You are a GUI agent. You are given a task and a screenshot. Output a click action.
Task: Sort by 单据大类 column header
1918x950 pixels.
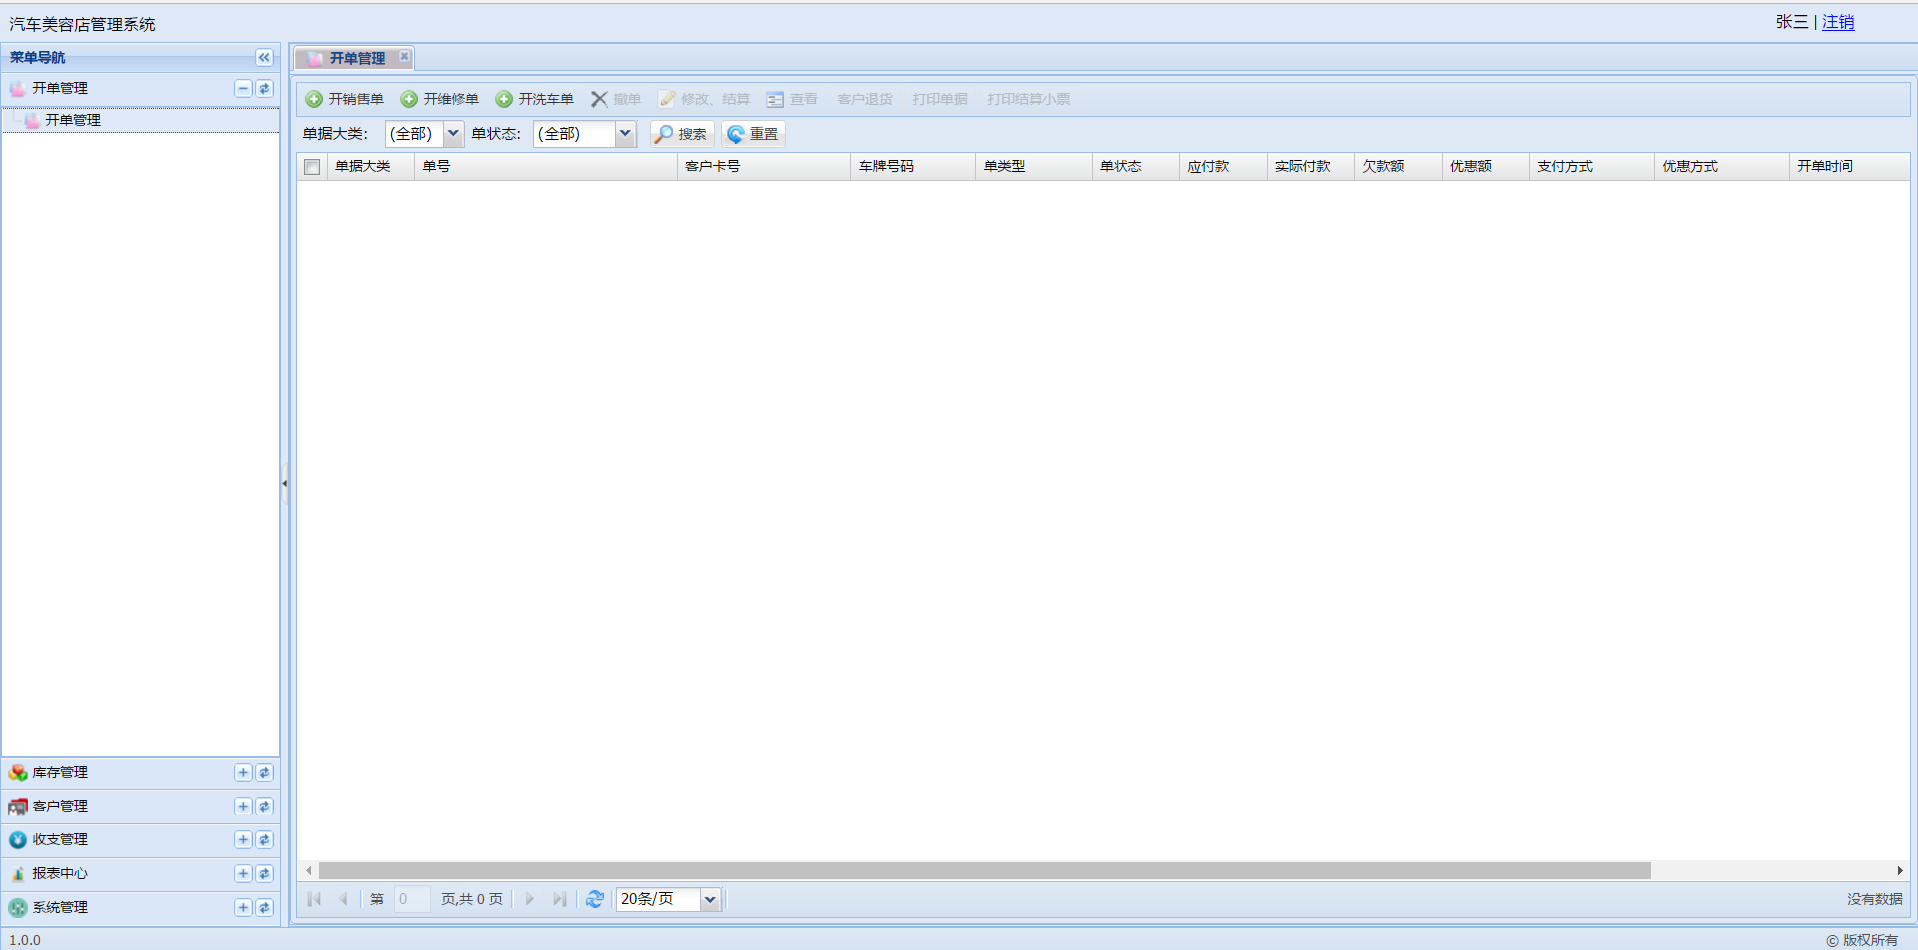[370, 167]
